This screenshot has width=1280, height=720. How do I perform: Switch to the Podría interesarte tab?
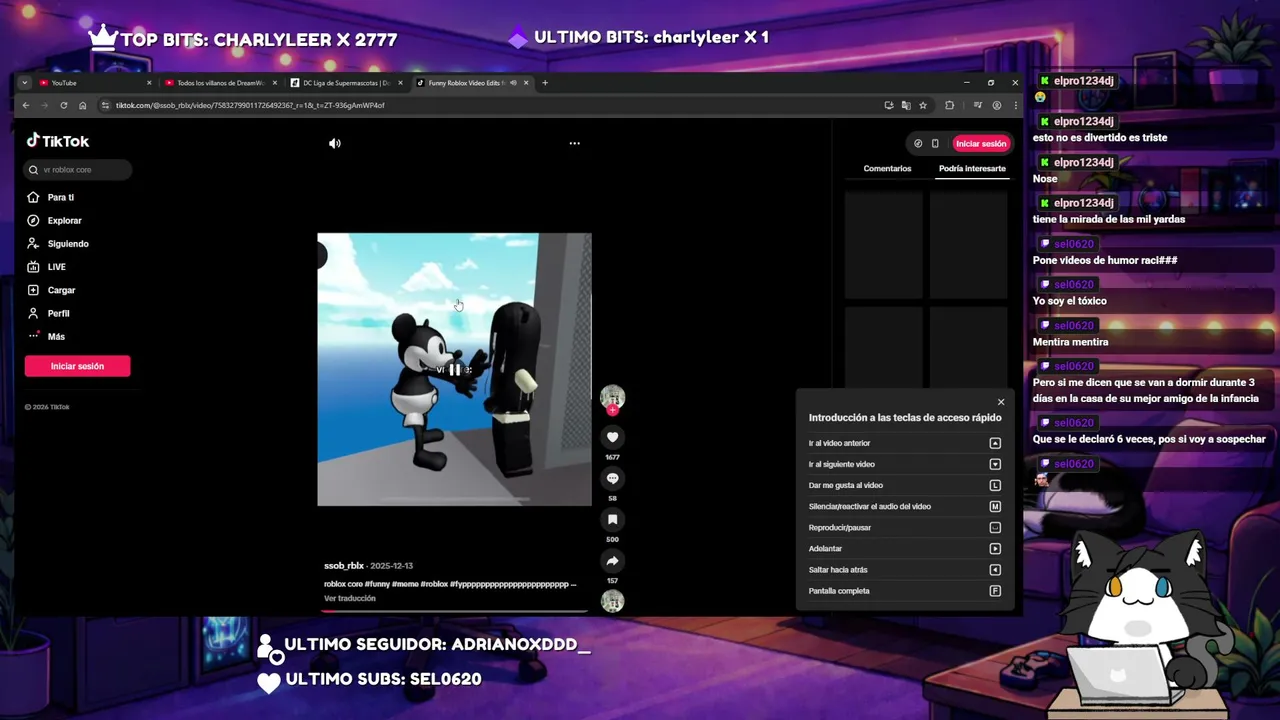(x=972, y=168)
